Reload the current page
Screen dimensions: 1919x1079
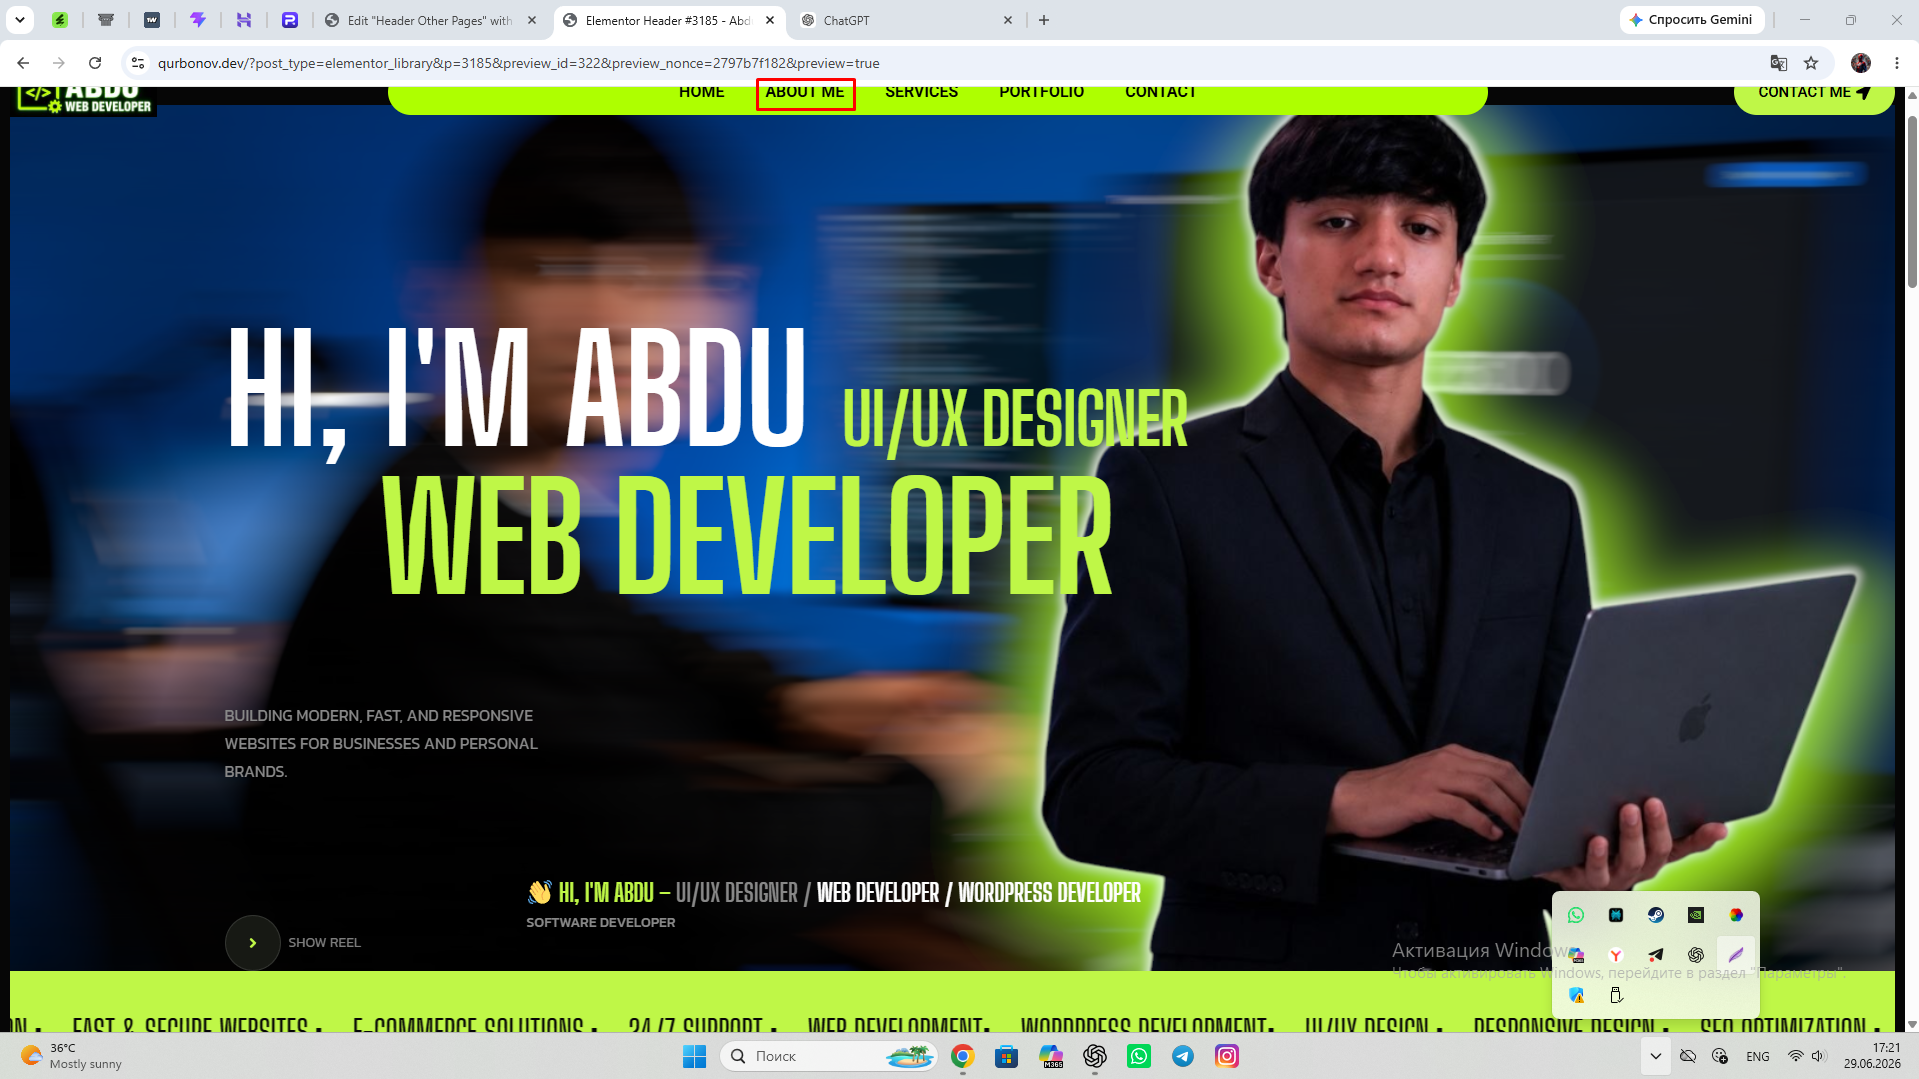click(95, 63)
